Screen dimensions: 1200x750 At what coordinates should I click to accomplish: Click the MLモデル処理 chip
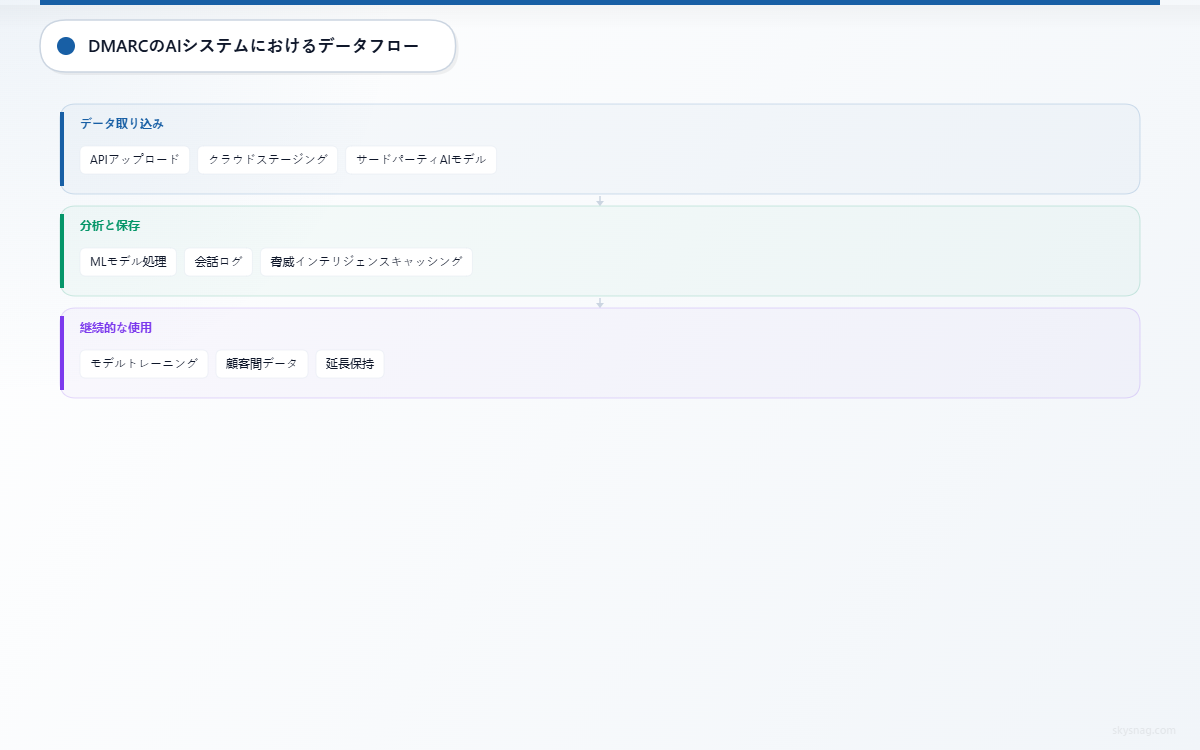pos(128,262)
